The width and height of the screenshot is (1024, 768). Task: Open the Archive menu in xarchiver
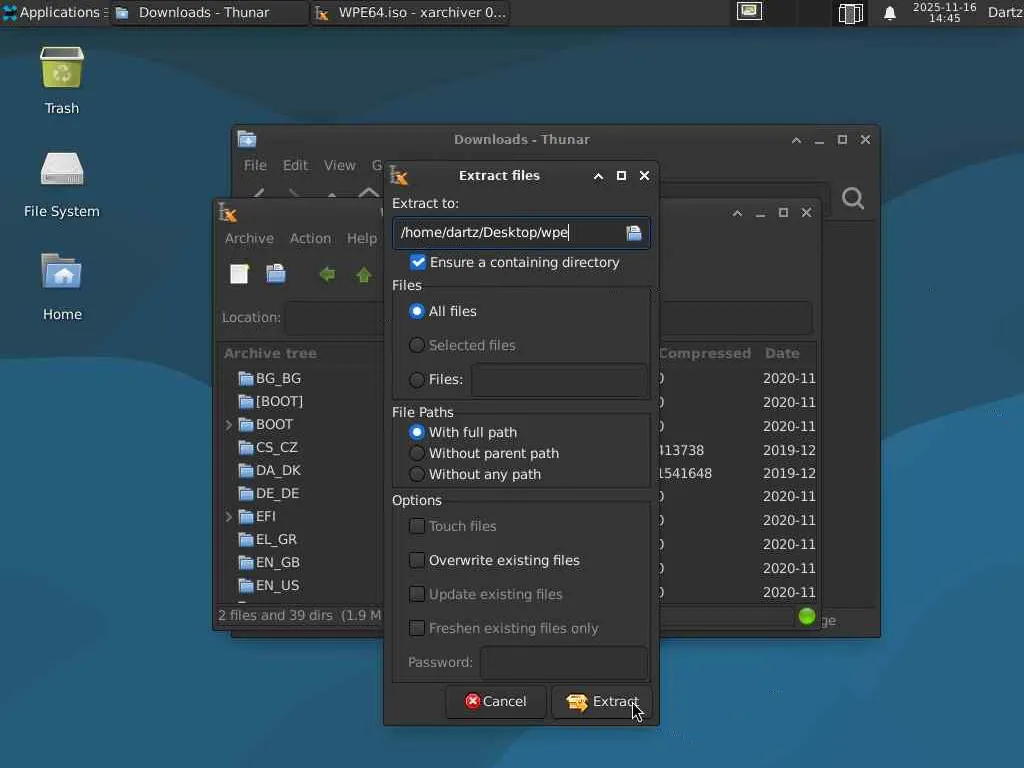click(x=249, y=239)
